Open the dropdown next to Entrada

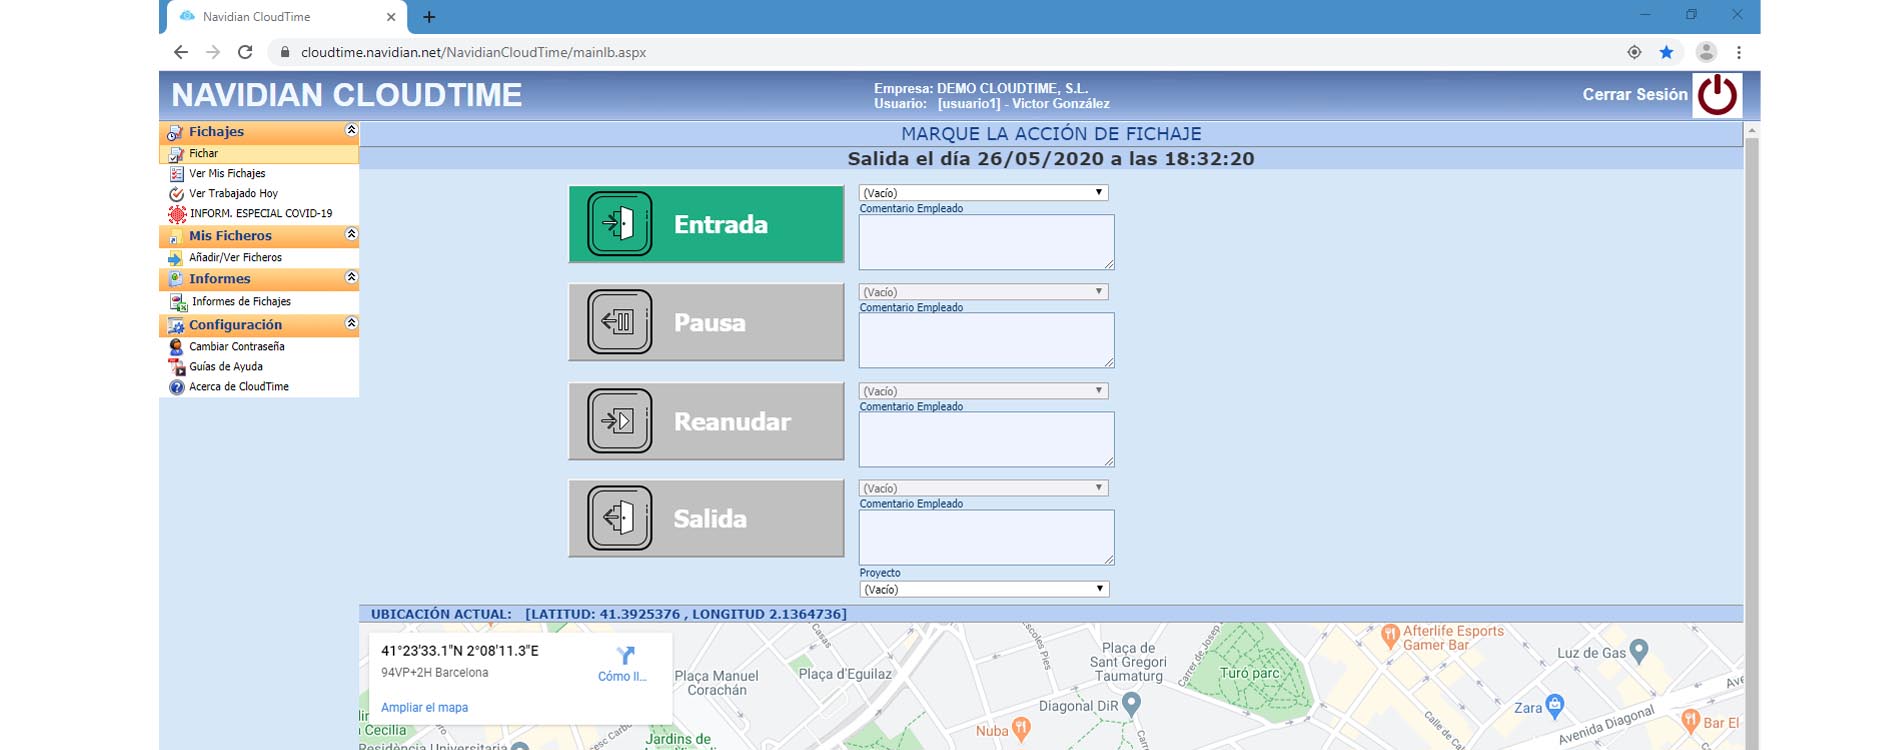[x=983, y=193]
